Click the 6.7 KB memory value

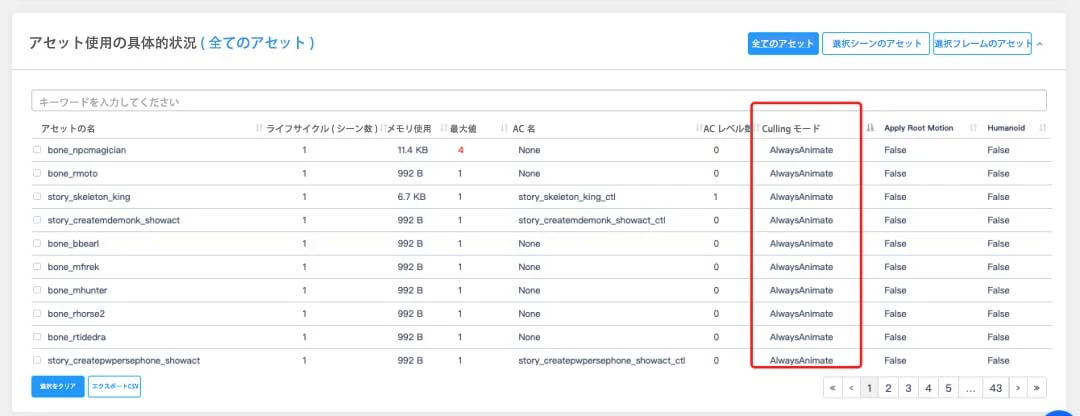(x=412, y=197)
